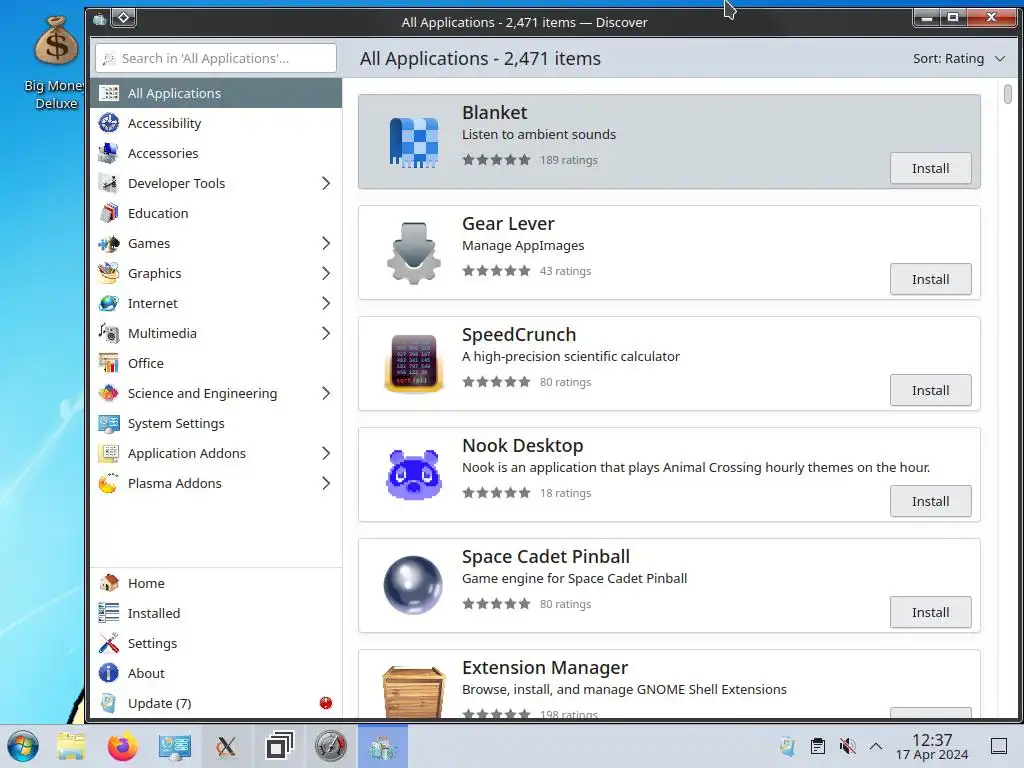The image size is (1024, 768).
Task: Click the Blanket app icon
Action: [413, 142]
